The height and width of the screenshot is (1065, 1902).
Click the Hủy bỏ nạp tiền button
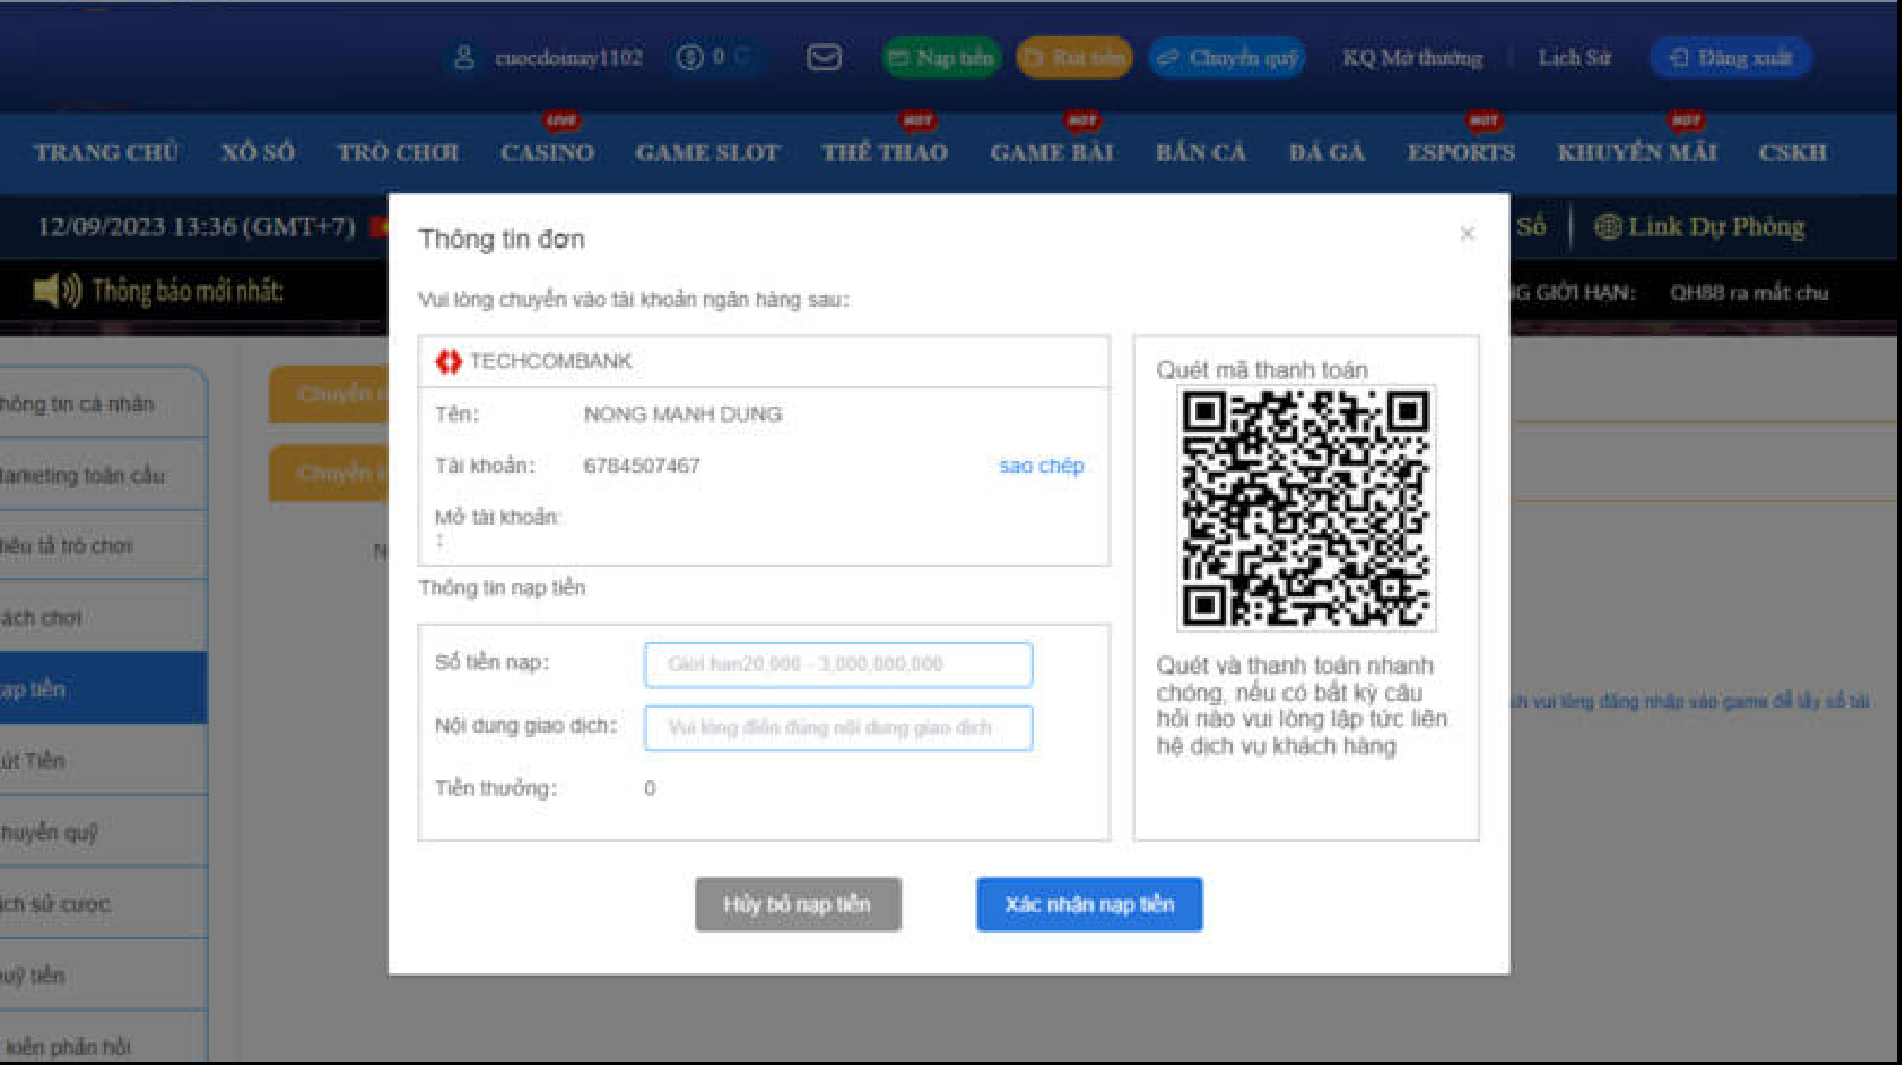798,903
